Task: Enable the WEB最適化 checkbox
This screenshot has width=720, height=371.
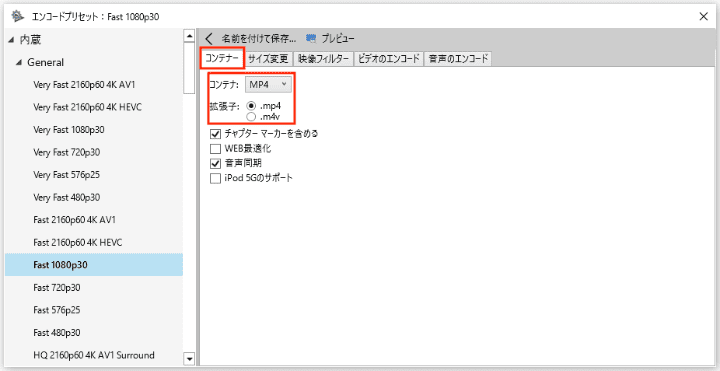Action: [215, 149]
